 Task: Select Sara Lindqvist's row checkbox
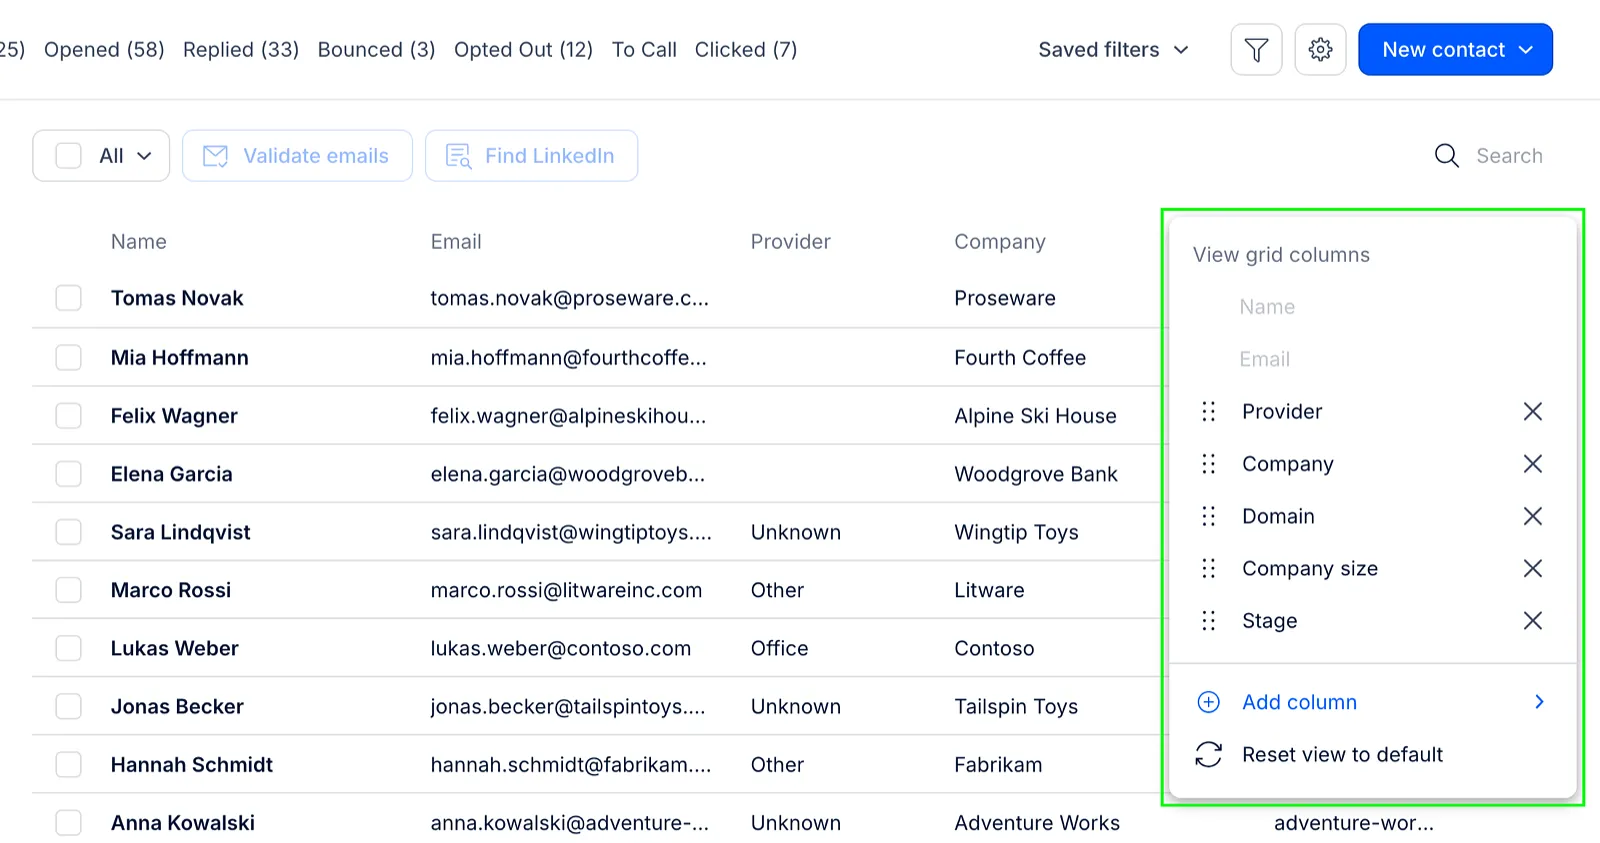click(68, 532)
